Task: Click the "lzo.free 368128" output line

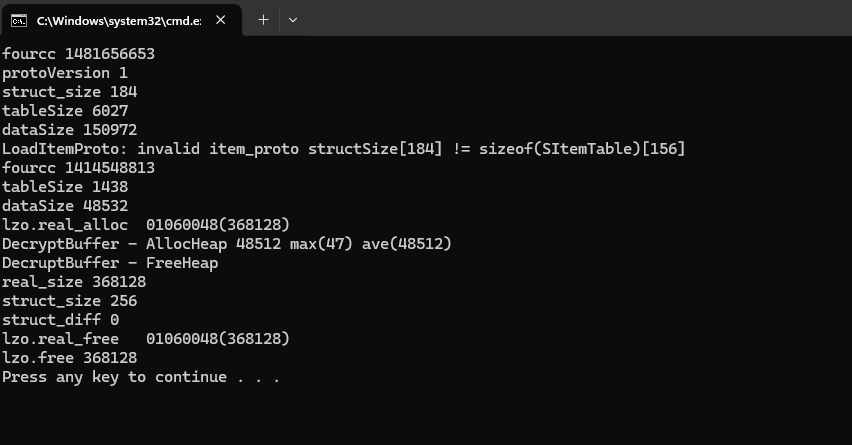Action: click(x=69, y=358)
